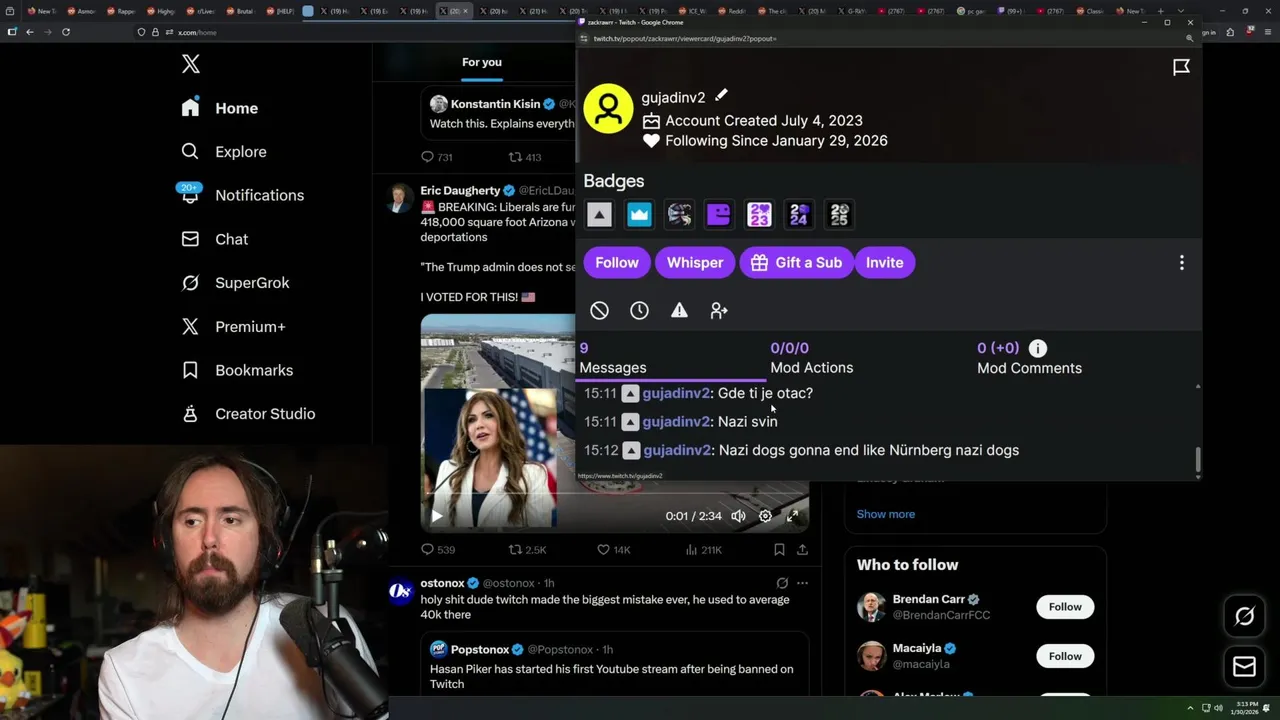Toggle fullscreen on the video
Viewport: 1280px width, 720px height.
tap(792, 516)
